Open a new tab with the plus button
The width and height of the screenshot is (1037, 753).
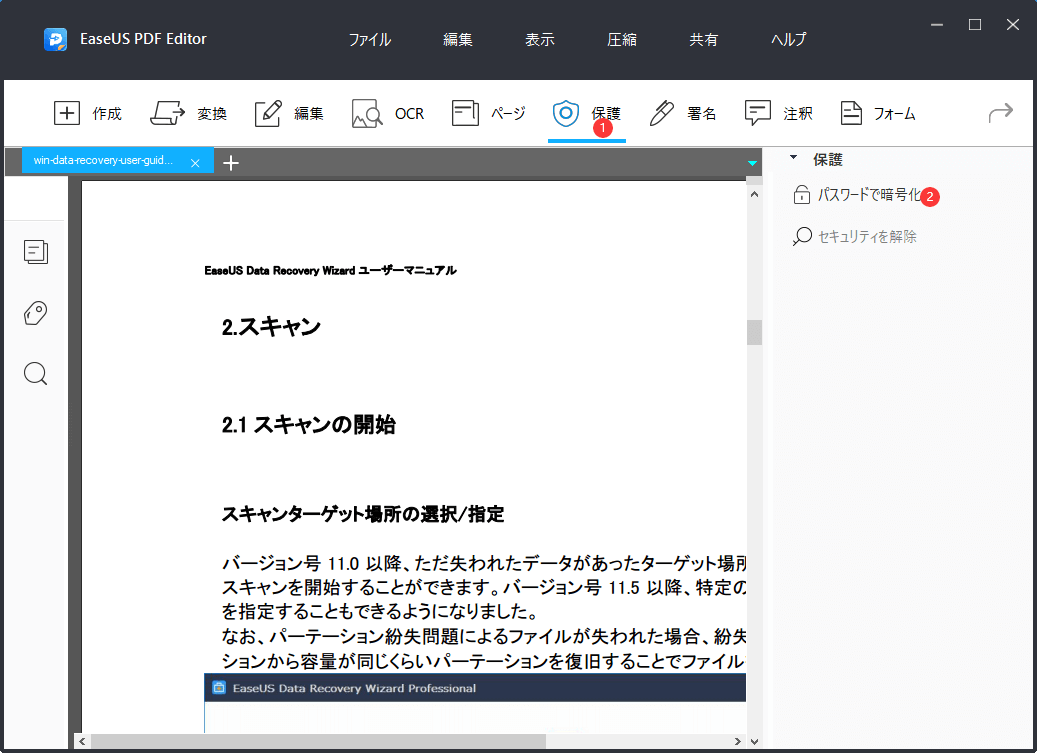tap(231, 161)
